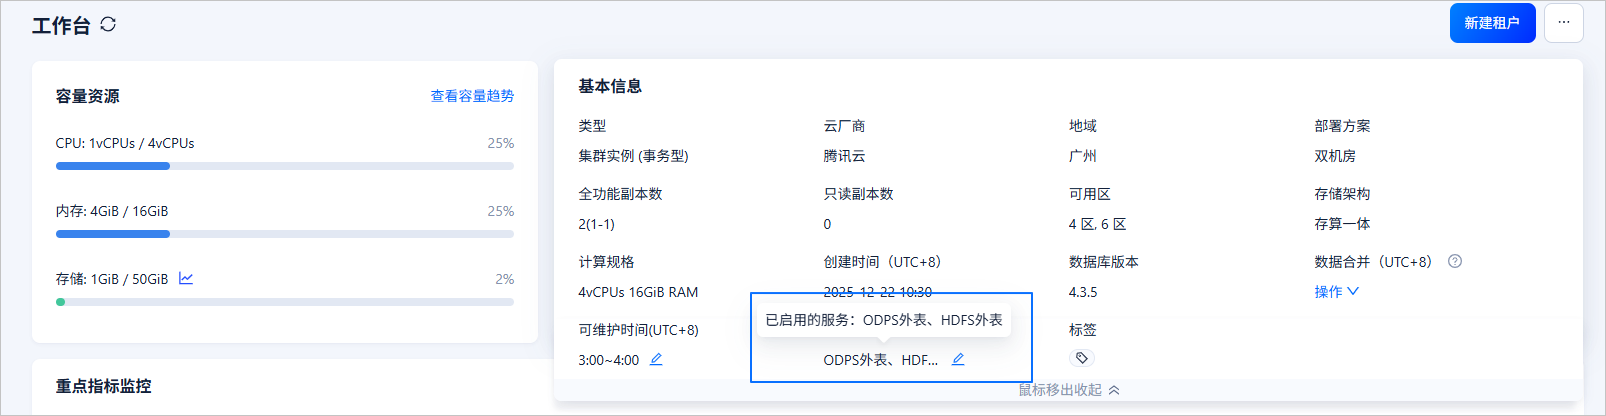Select the 双机房 deployment value

click(x=1335, y=156)
